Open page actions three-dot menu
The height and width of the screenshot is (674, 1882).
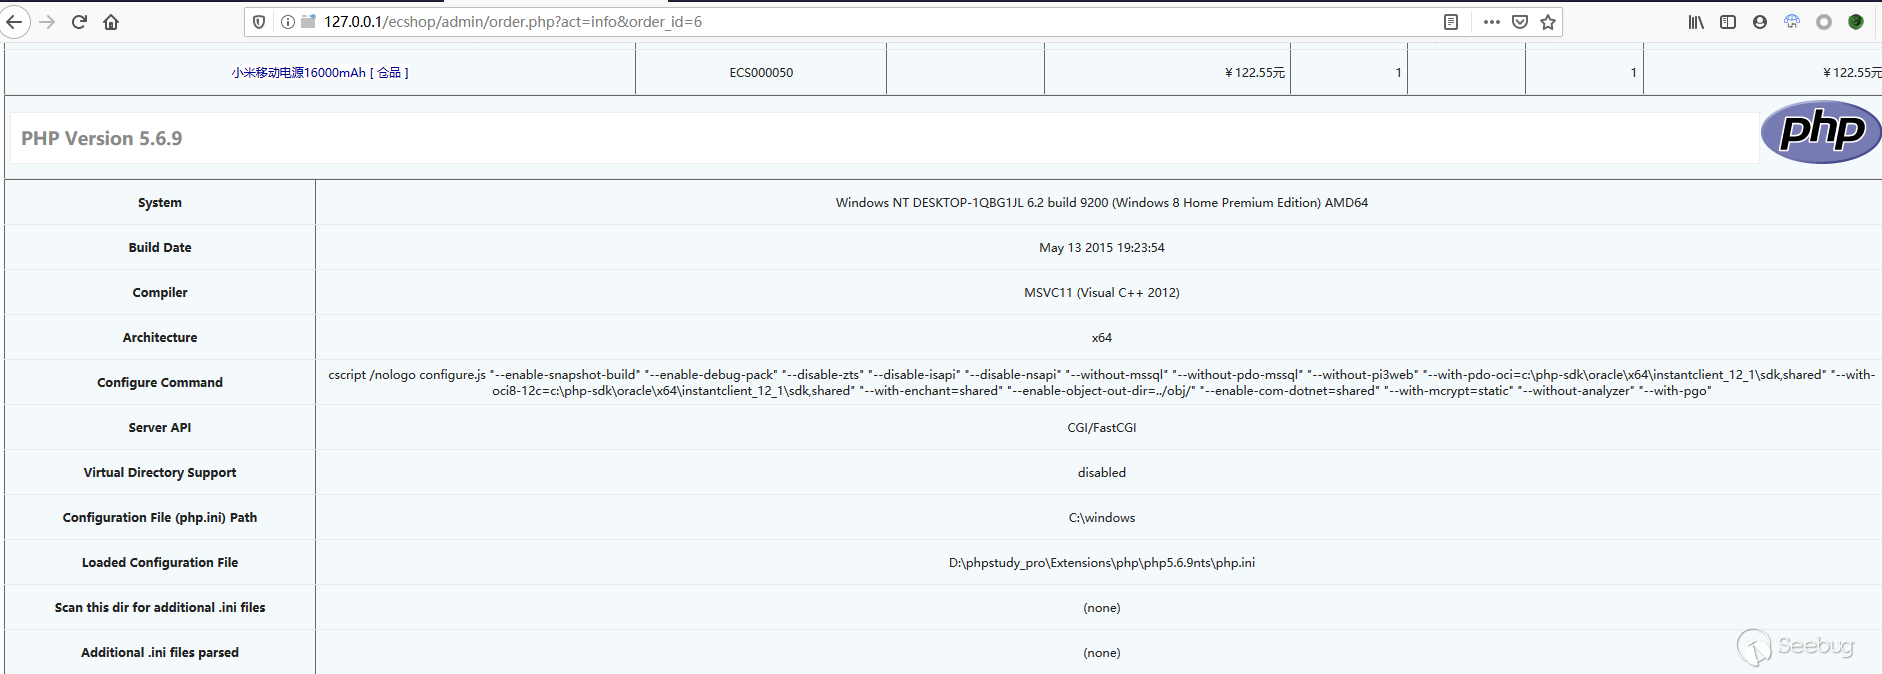point(1491,22)
